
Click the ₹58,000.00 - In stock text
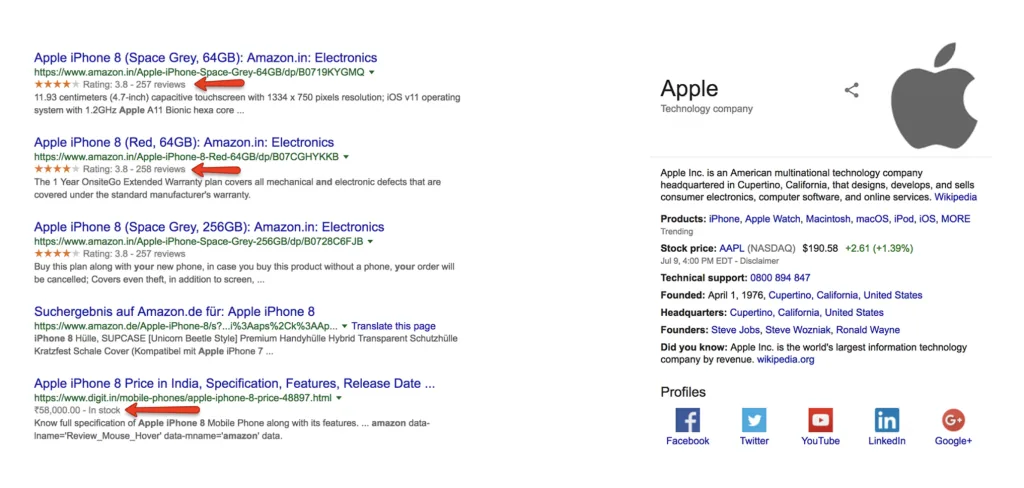[x=77, y=410]
